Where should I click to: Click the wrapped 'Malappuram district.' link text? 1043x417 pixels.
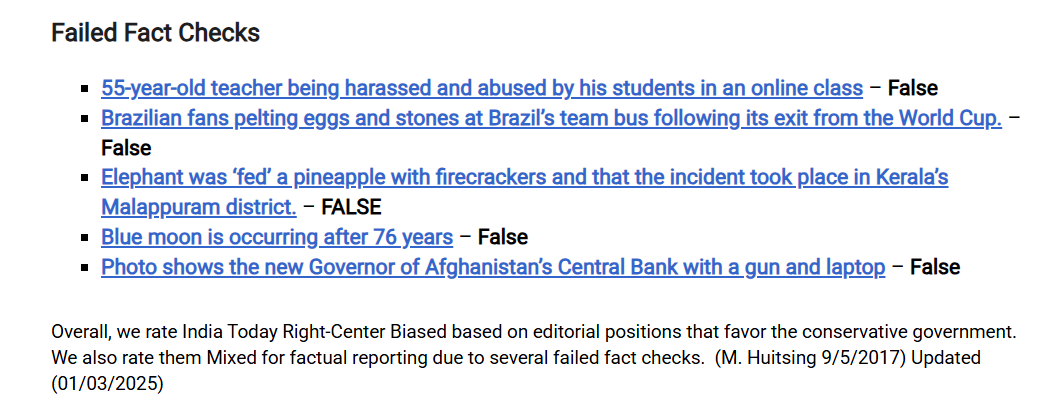pyautogui.click(x=199, y=207)
